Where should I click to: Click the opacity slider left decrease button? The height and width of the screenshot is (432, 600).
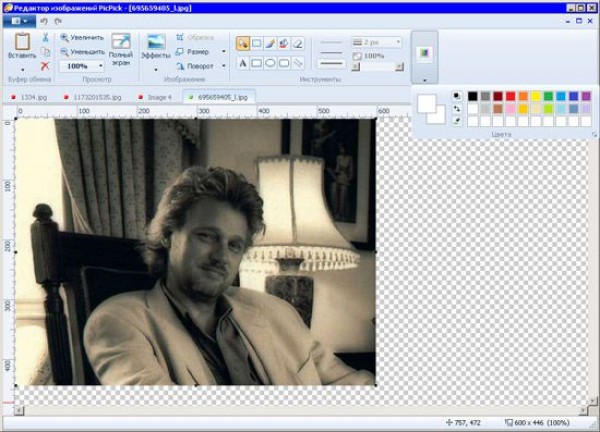click(356, 67)
